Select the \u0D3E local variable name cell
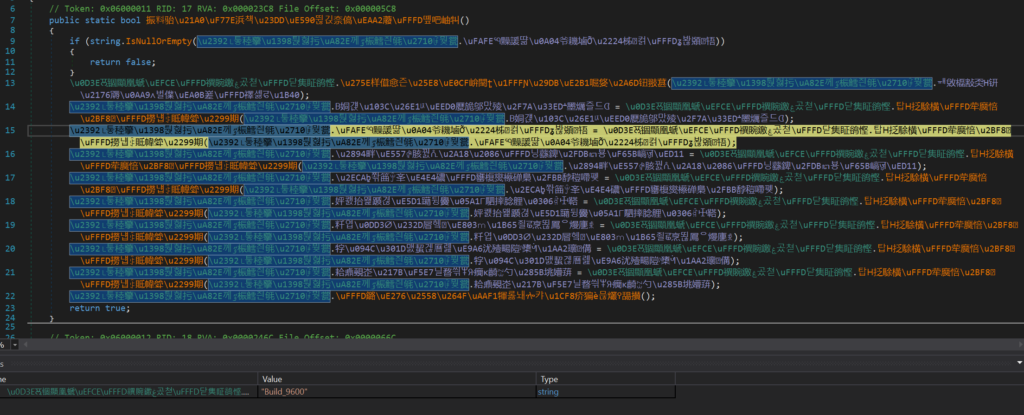Image resolution: width=1024 pixels, height=415 pixels. pyautogui.click(x=129, y=391)
